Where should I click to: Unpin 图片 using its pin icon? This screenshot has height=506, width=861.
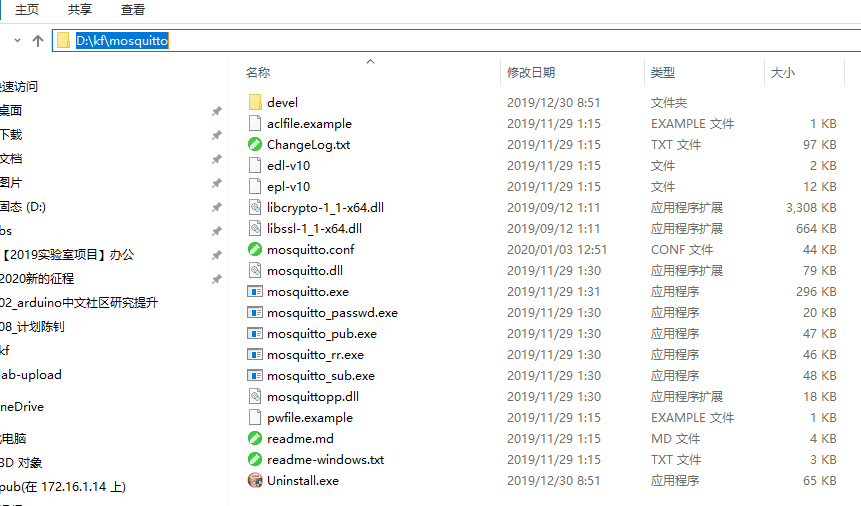click(x=217, y=183)
